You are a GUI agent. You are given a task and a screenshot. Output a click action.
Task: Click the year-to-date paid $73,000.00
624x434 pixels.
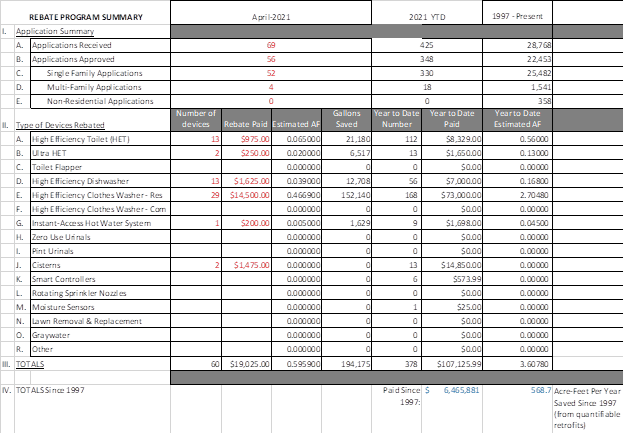pyautogui.click(x=461, y=195)
